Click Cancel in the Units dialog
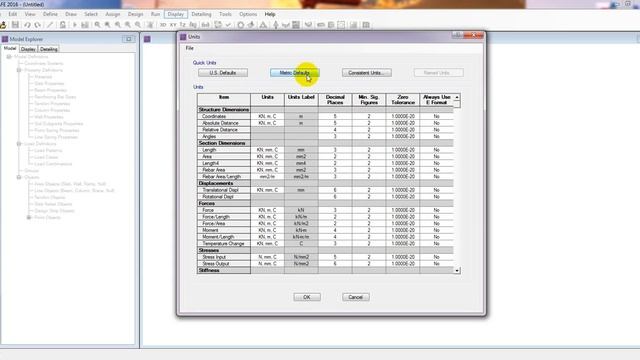This screenshot has height=360, width=640. click(356, 297)
